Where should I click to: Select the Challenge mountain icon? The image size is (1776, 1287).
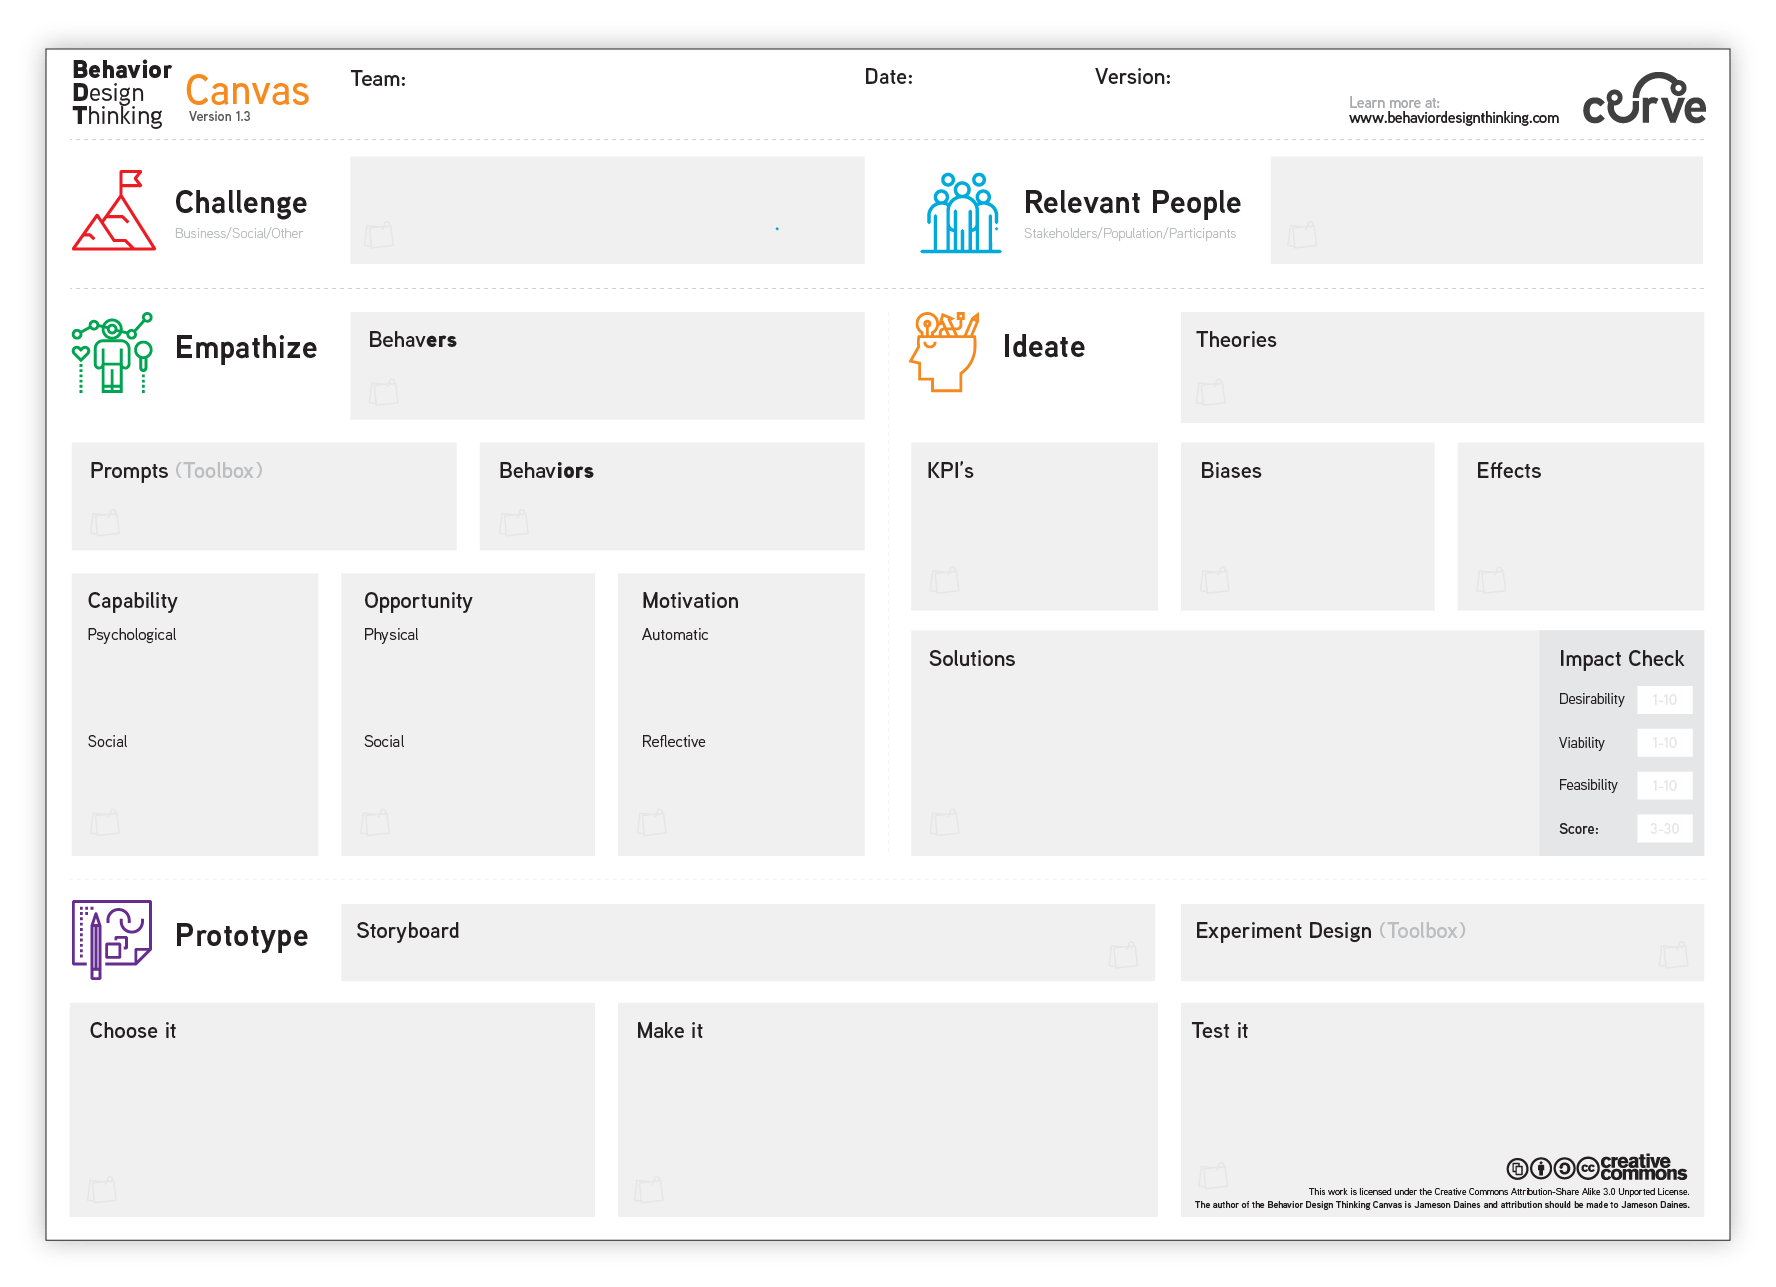[113, 210]
